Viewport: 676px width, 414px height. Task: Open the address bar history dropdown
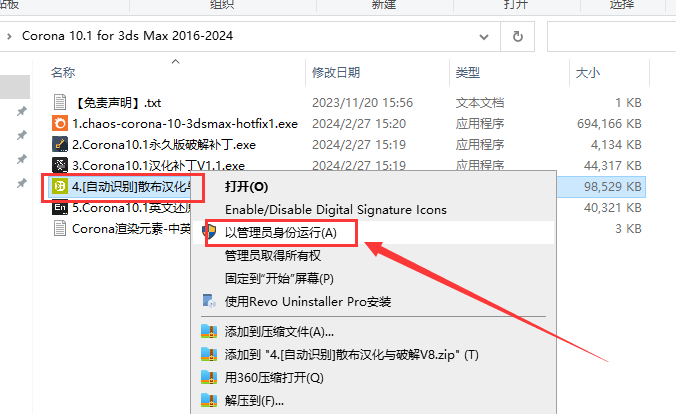[484, 37]
